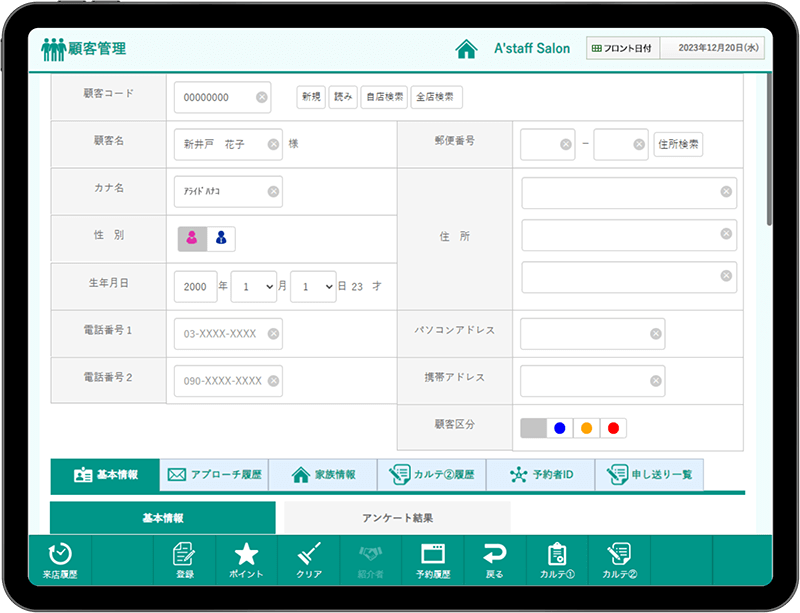The height and width of the screenshot is (613, 800).
Task: Click the 住所検索 button
Action: coord(678,144)
